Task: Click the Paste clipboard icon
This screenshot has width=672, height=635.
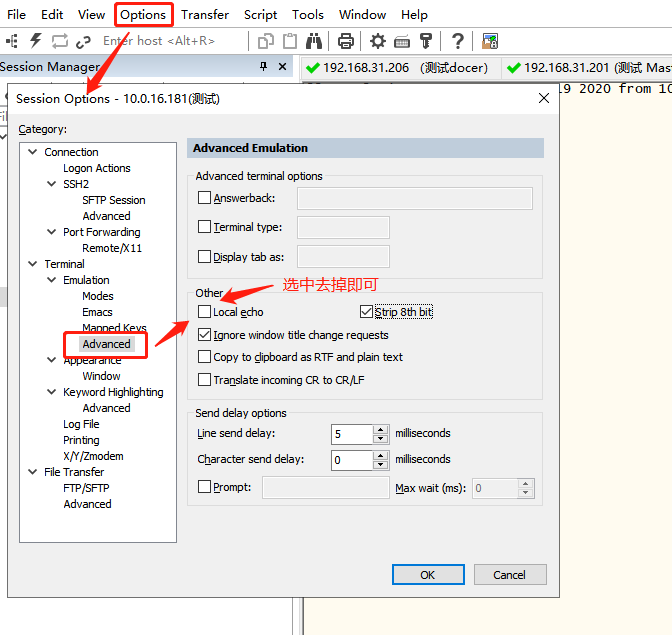Action: click(290, 41)
